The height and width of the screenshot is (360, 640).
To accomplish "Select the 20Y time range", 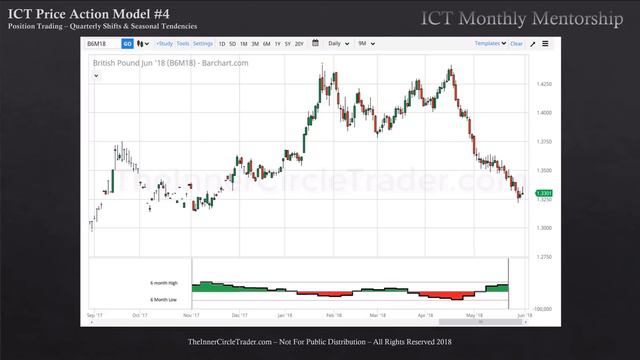I will click(x=299, y=44).
